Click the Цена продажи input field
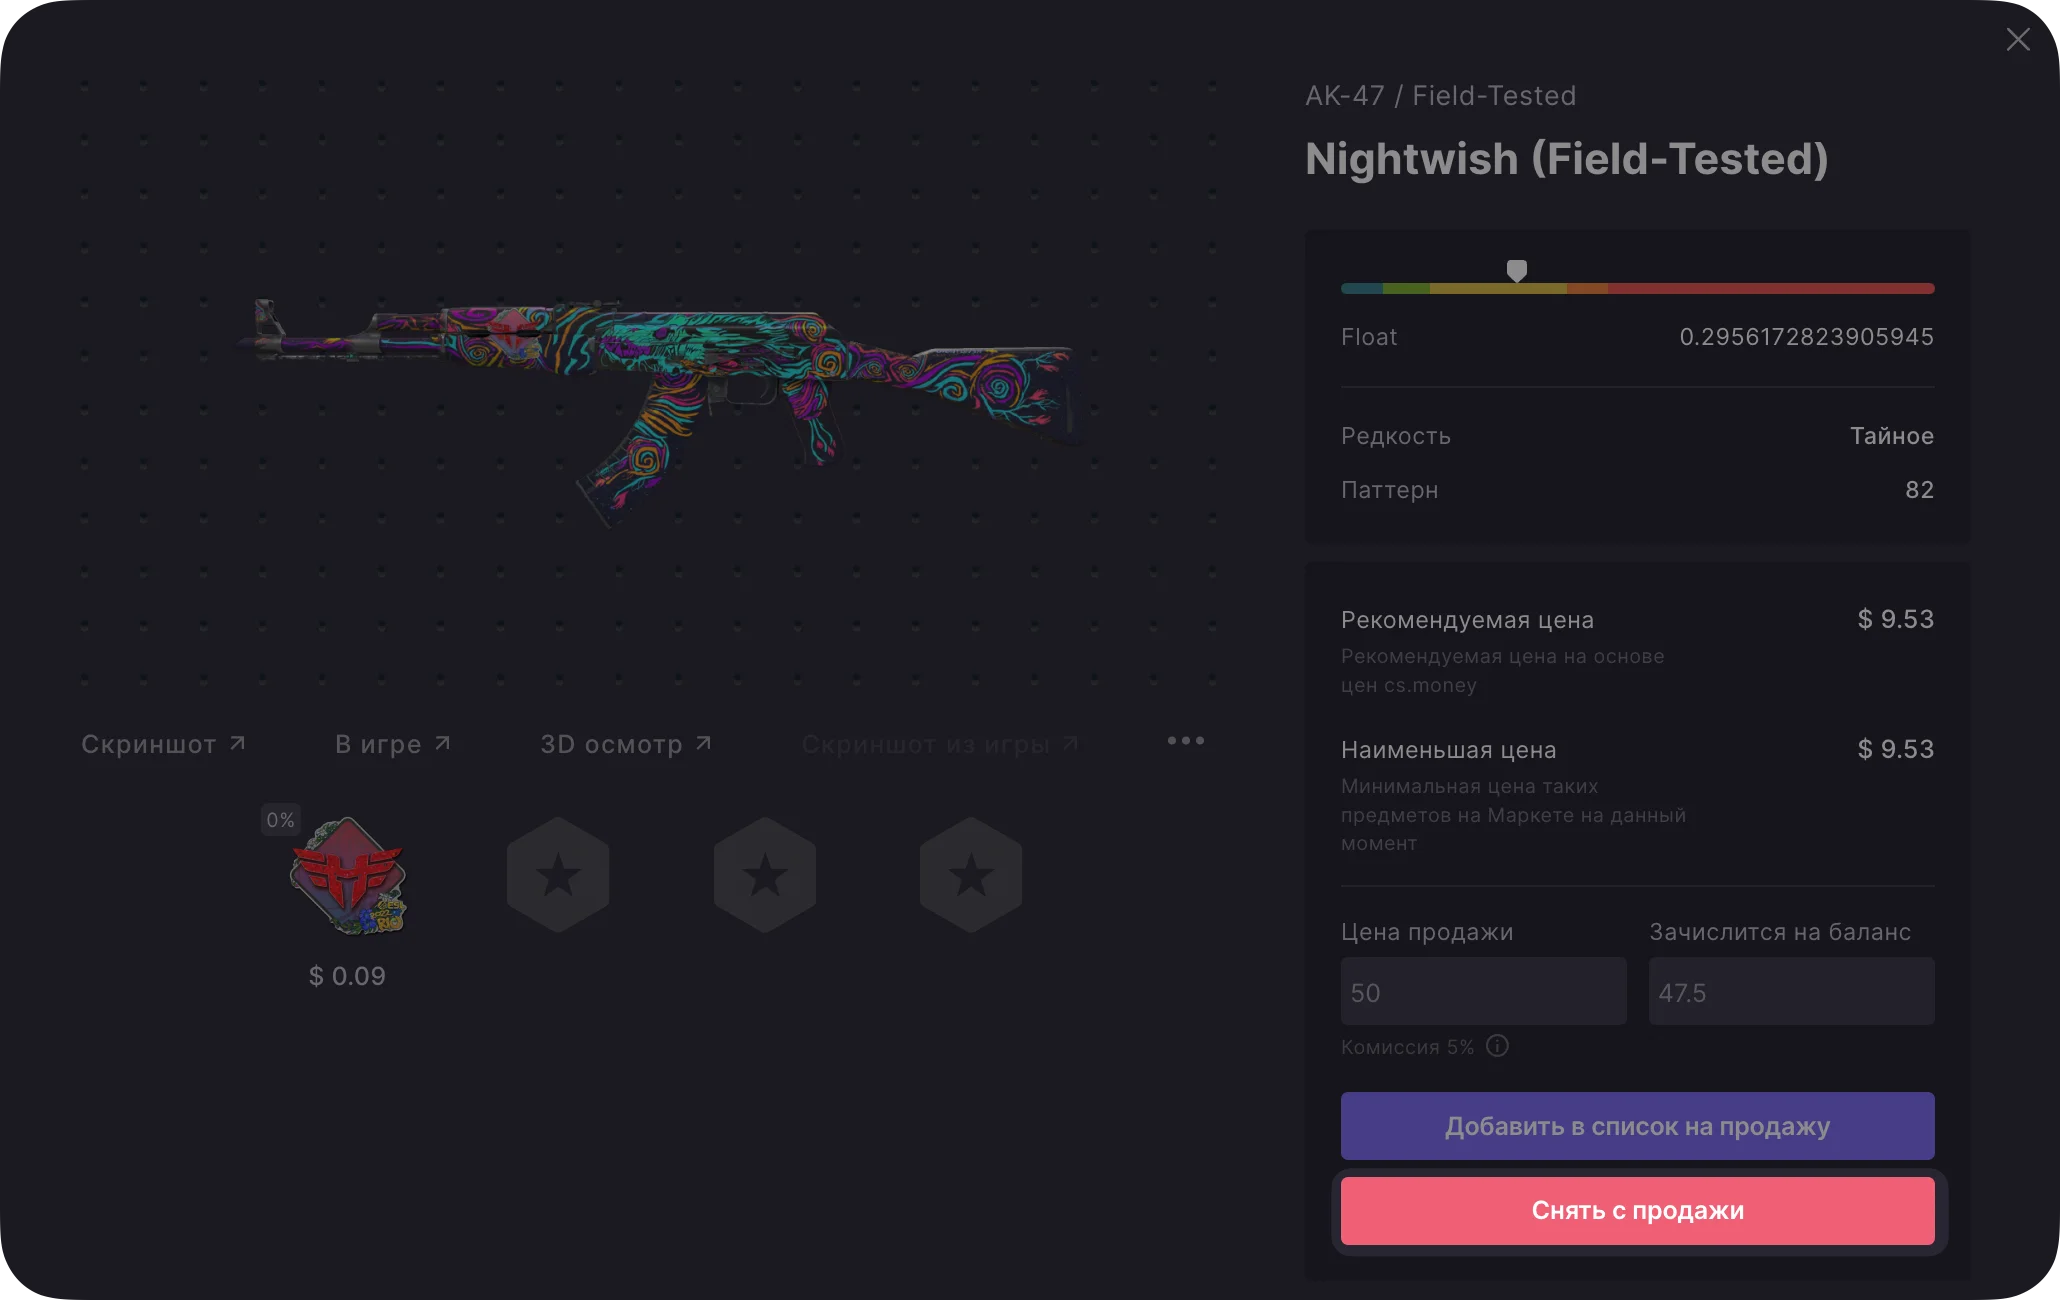Screen dimensions: 2060x1300 click(1483, 992)
